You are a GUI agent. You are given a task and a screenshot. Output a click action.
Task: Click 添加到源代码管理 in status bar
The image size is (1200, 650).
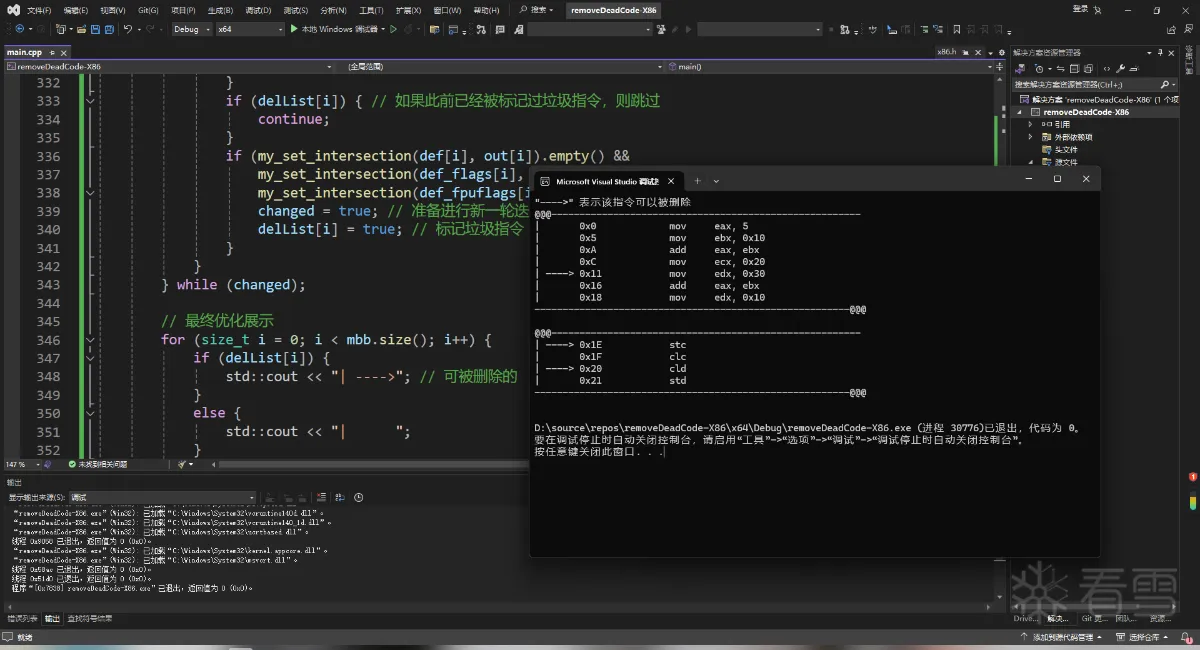pos(1060,637)
